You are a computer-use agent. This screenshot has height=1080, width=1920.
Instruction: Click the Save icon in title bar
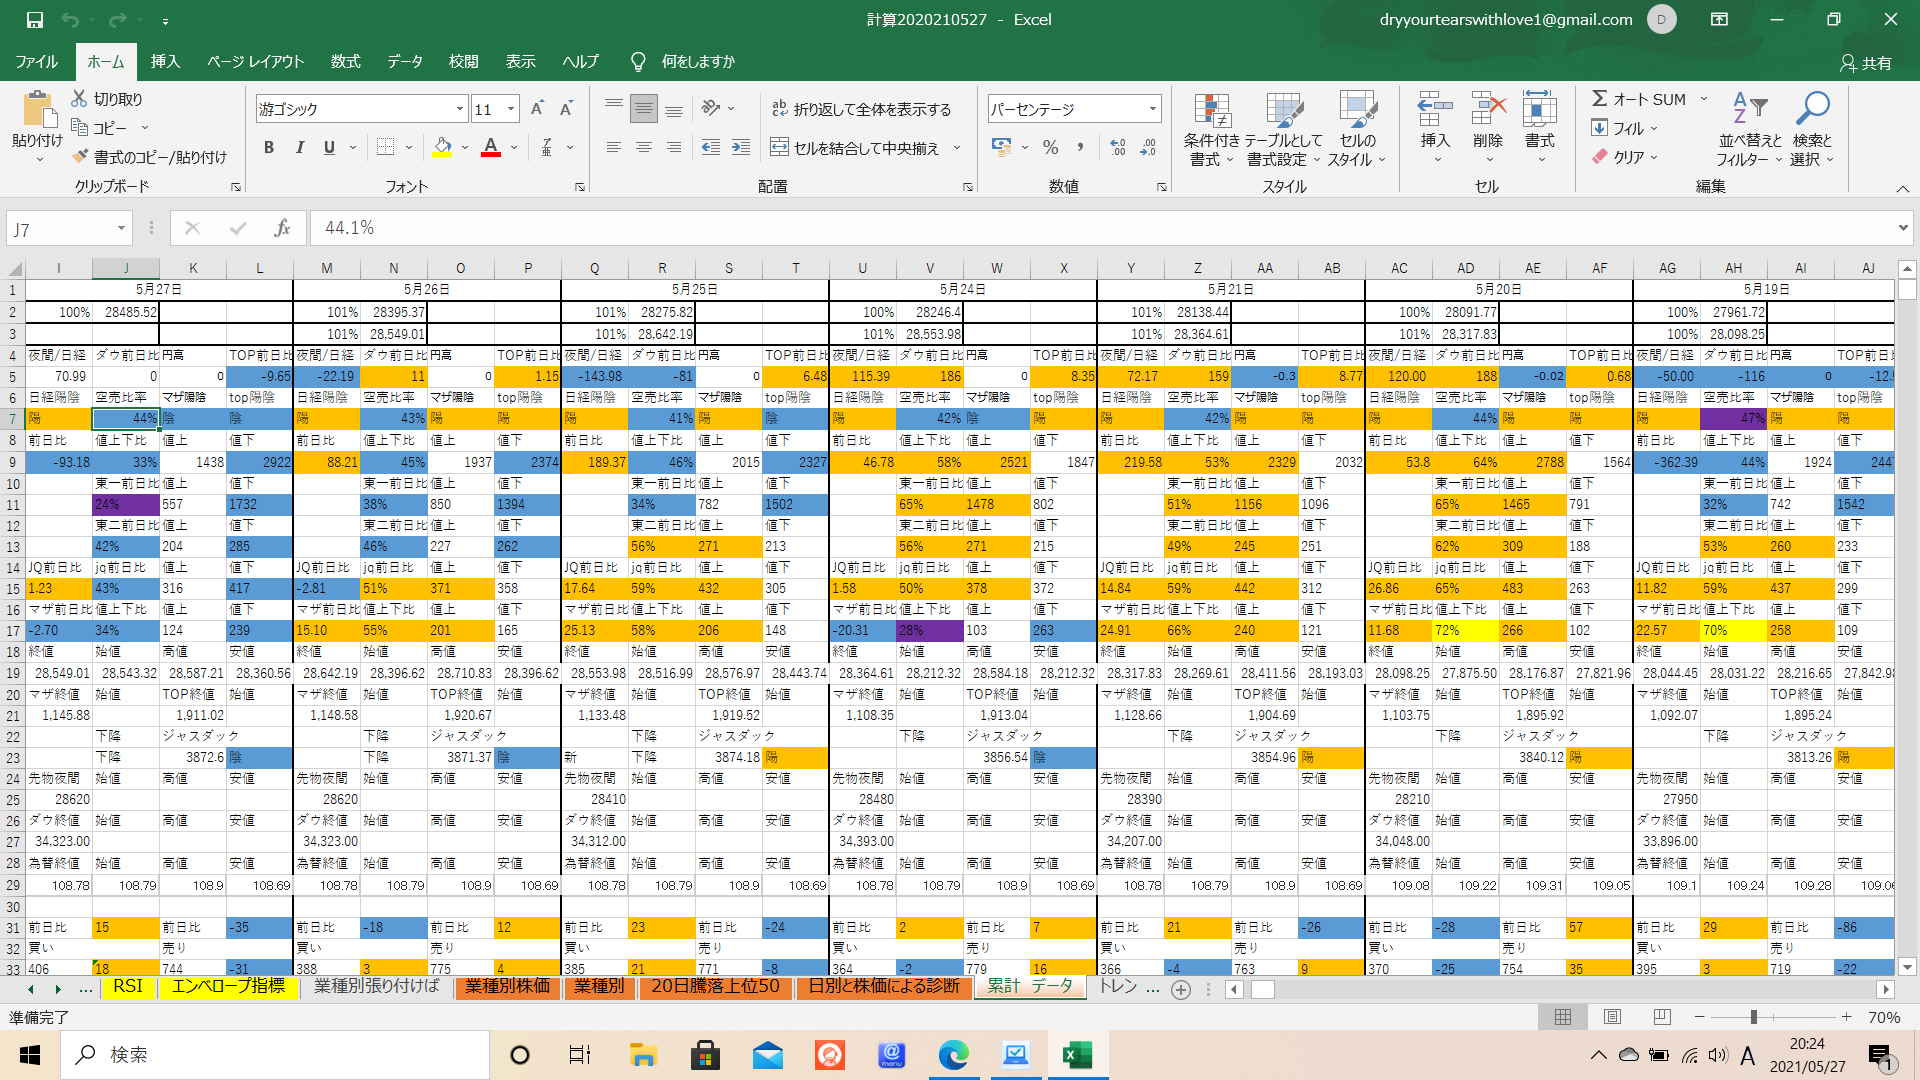pyautogui.click(x=34, y=20)
